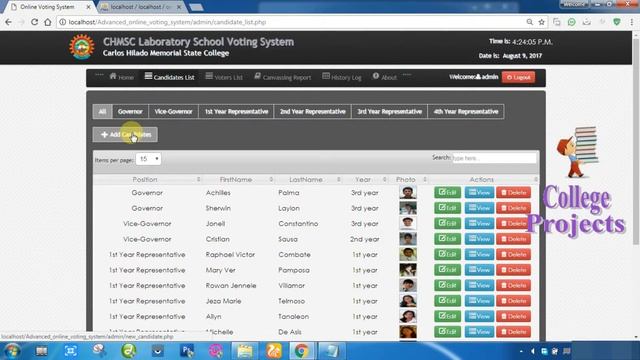Switch to the localhost browser tab
The image size is (640, 360).
[141, 7]
